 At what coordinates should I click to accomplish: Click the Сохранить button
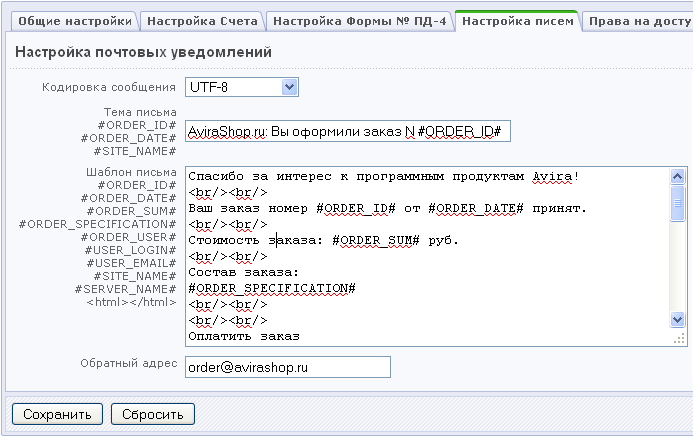pyautogui.click(x=57, y=414)
